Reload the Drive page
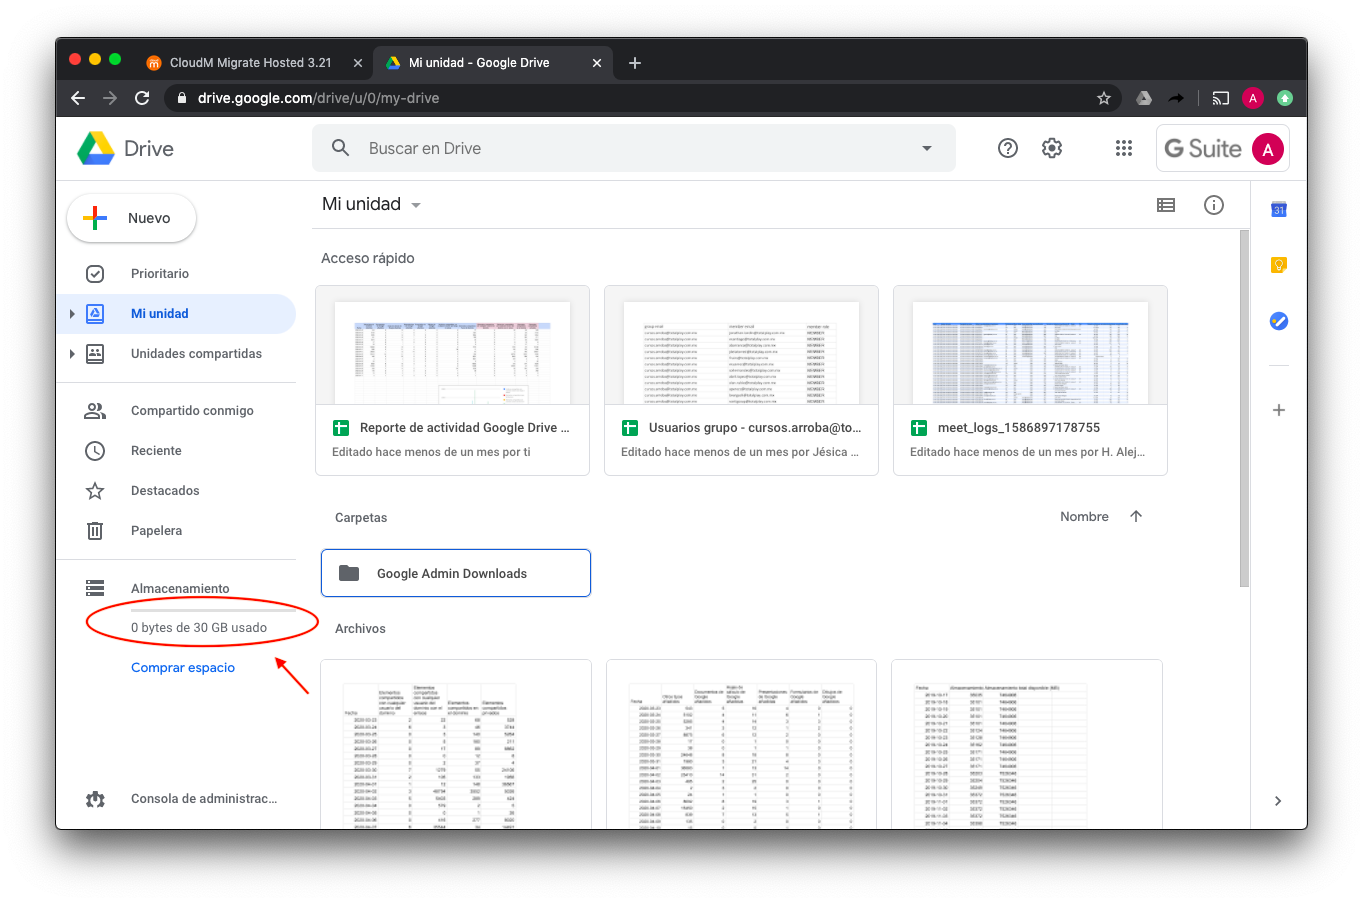The image size is (1363, 903). [142, 98]
